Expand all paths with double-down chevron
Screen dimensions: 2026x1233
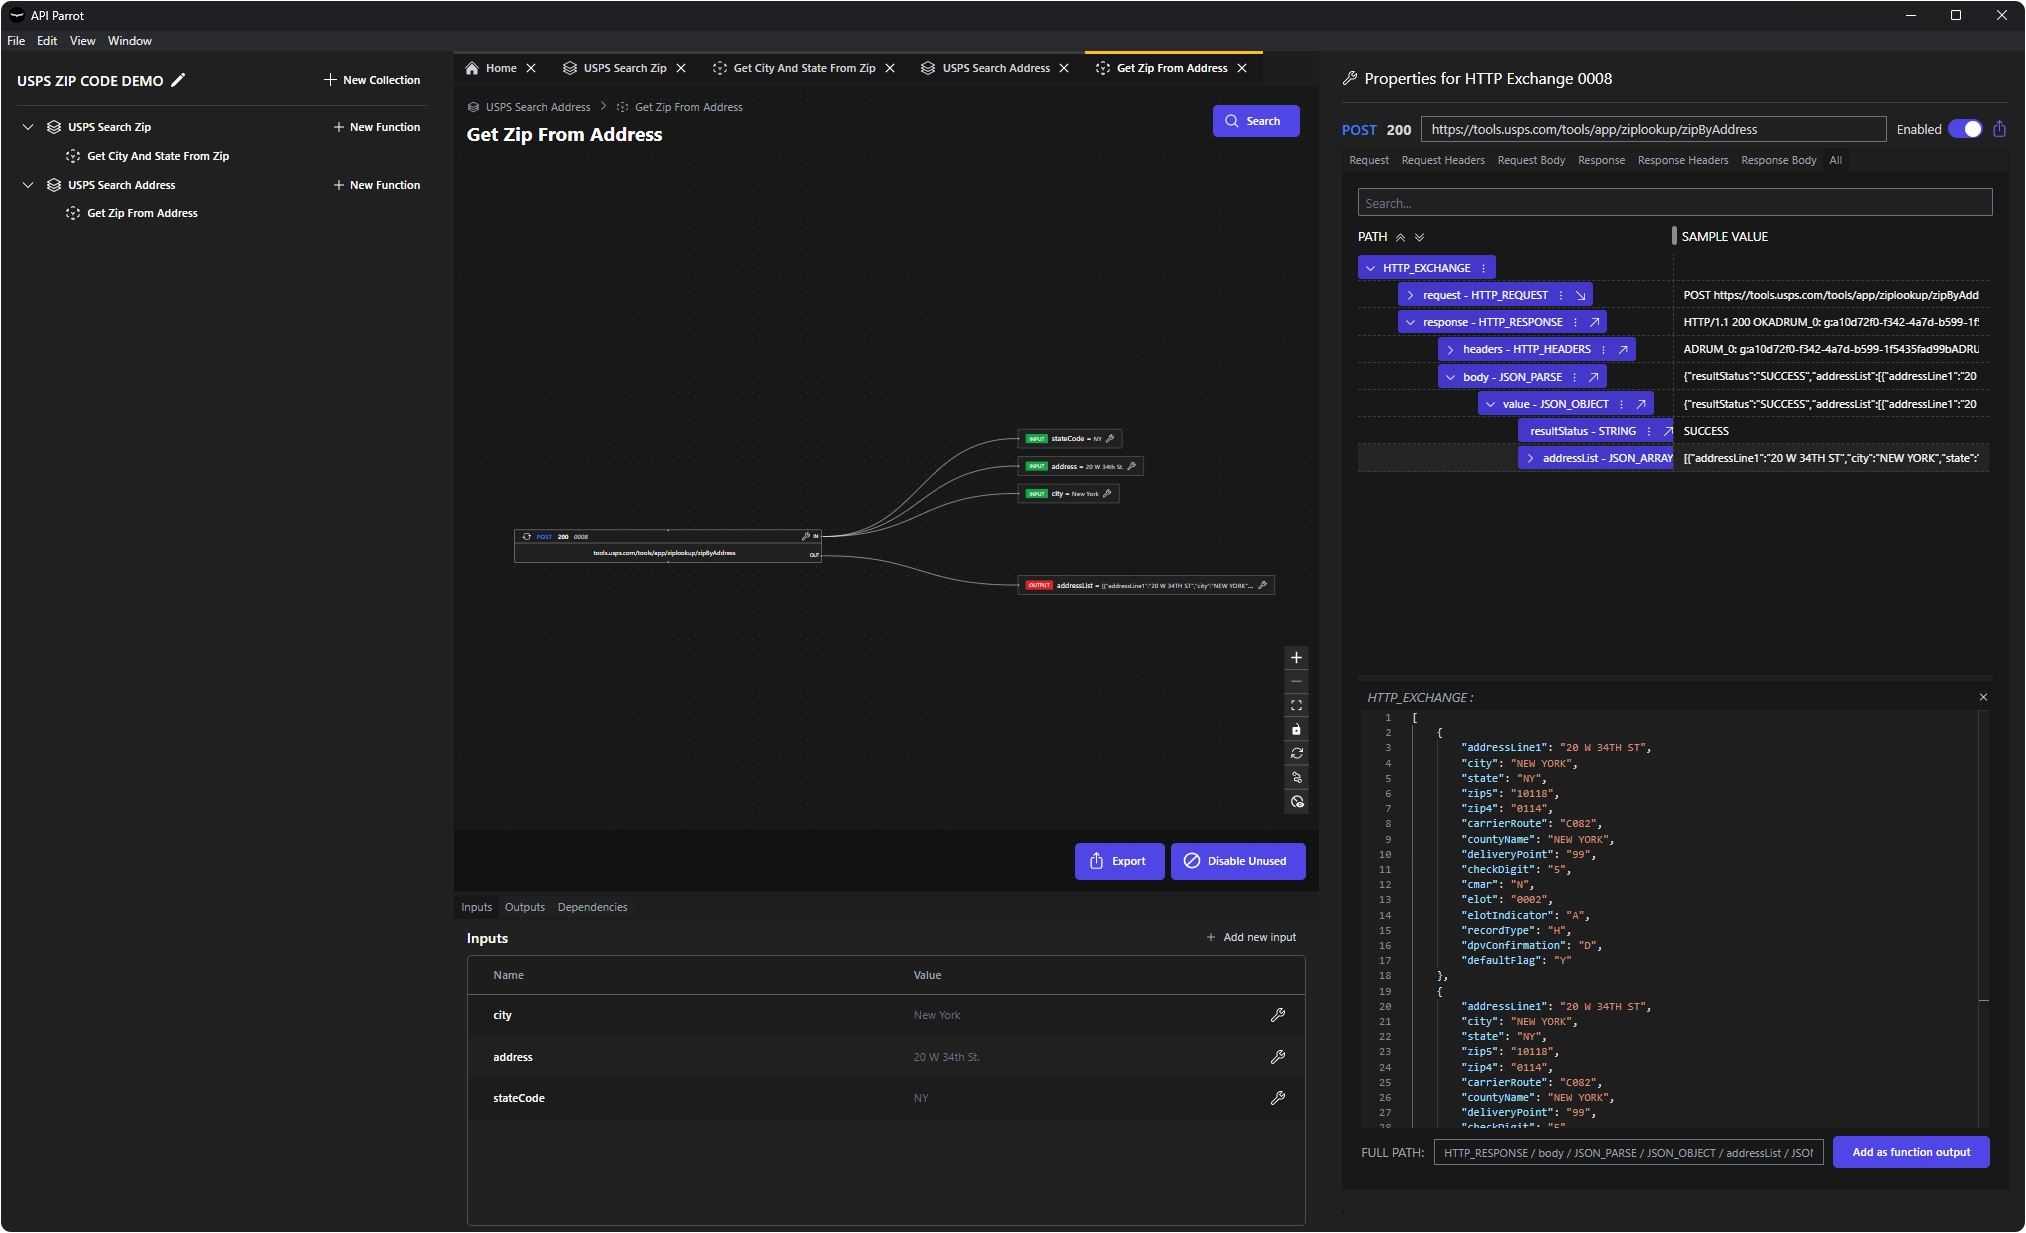tap(1419, 237)
